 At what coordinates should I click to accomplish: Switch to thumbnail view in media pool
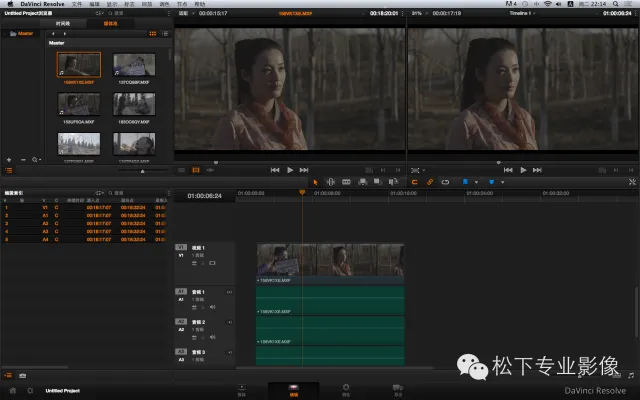153,33
